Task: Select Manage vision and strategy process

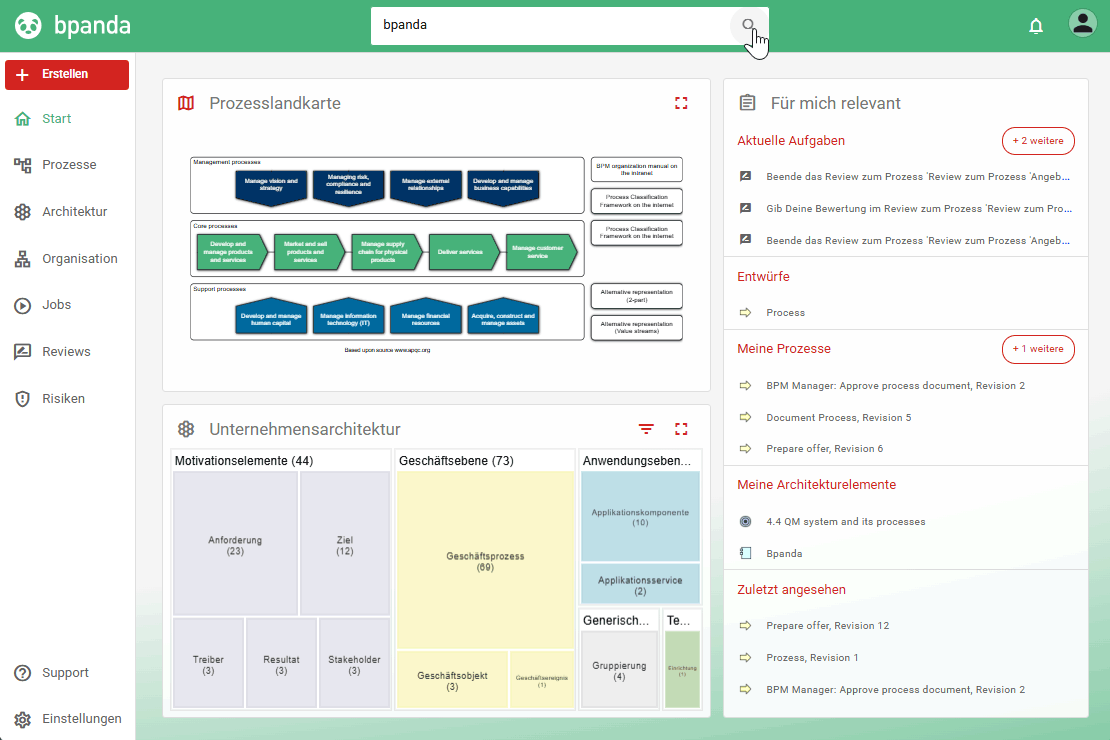Action: click(271, 186)
